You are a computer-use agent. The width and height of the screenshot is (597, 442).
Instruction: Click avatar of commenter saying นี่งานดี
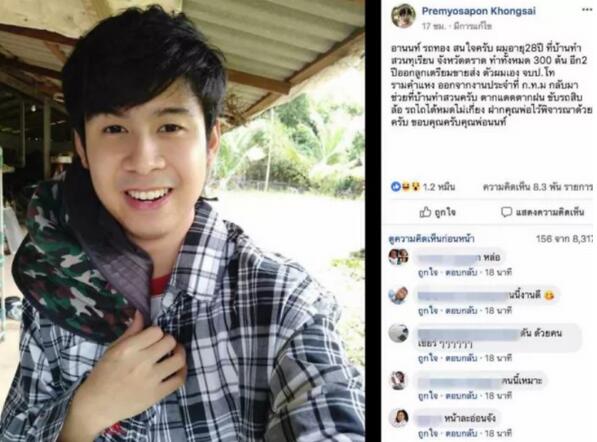398,295
